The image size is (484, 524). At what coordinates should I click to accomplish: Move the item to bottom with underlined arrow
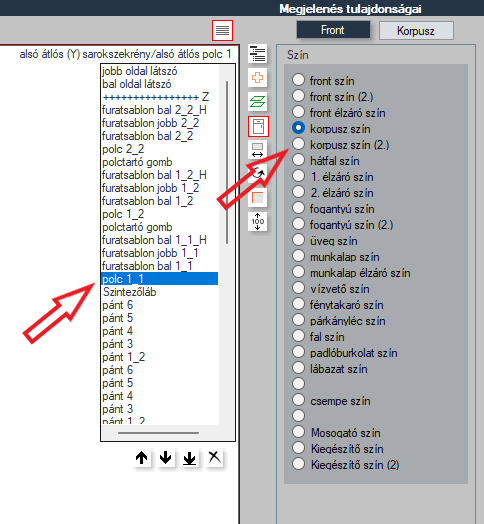[x=190, y=458]
